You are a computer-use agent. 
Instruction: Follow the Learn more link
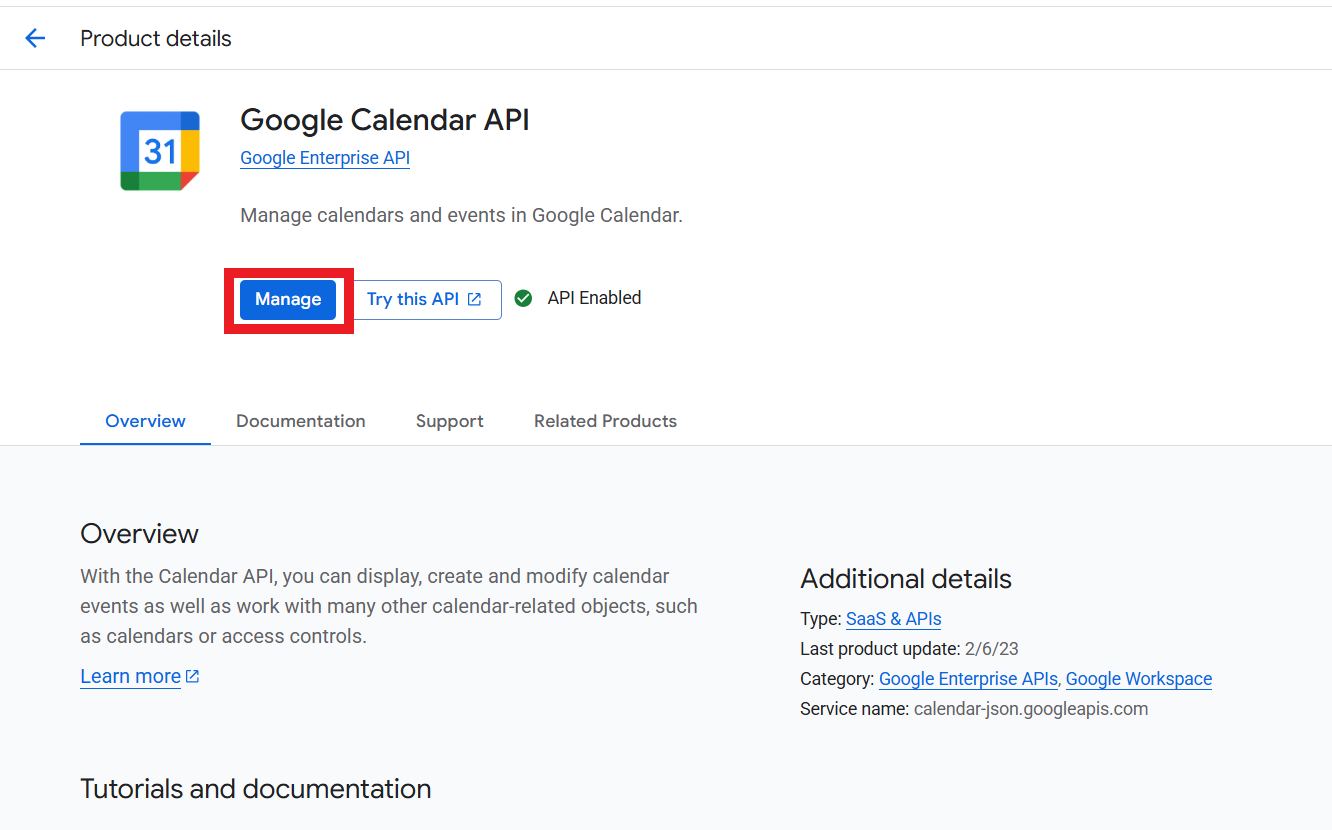140,676
